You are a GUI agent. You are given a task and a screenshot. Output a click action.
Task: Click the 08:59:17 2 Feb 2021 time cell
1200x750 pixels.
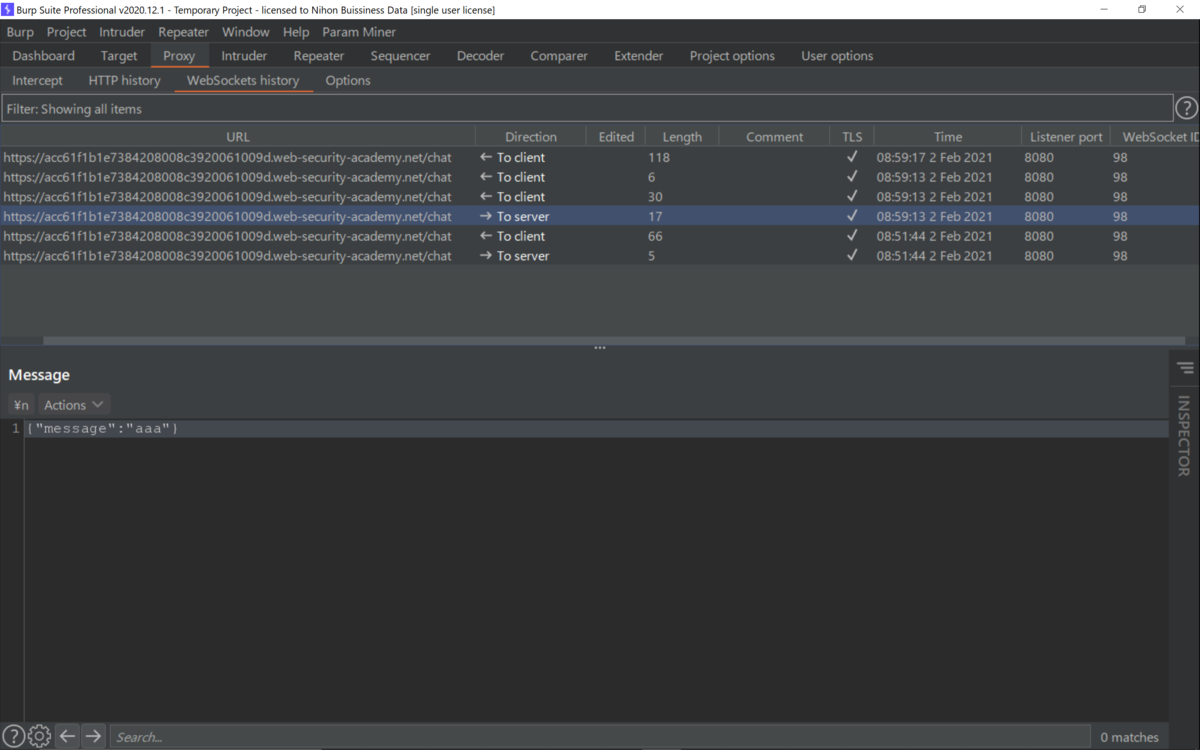click(x=935, y=157)
